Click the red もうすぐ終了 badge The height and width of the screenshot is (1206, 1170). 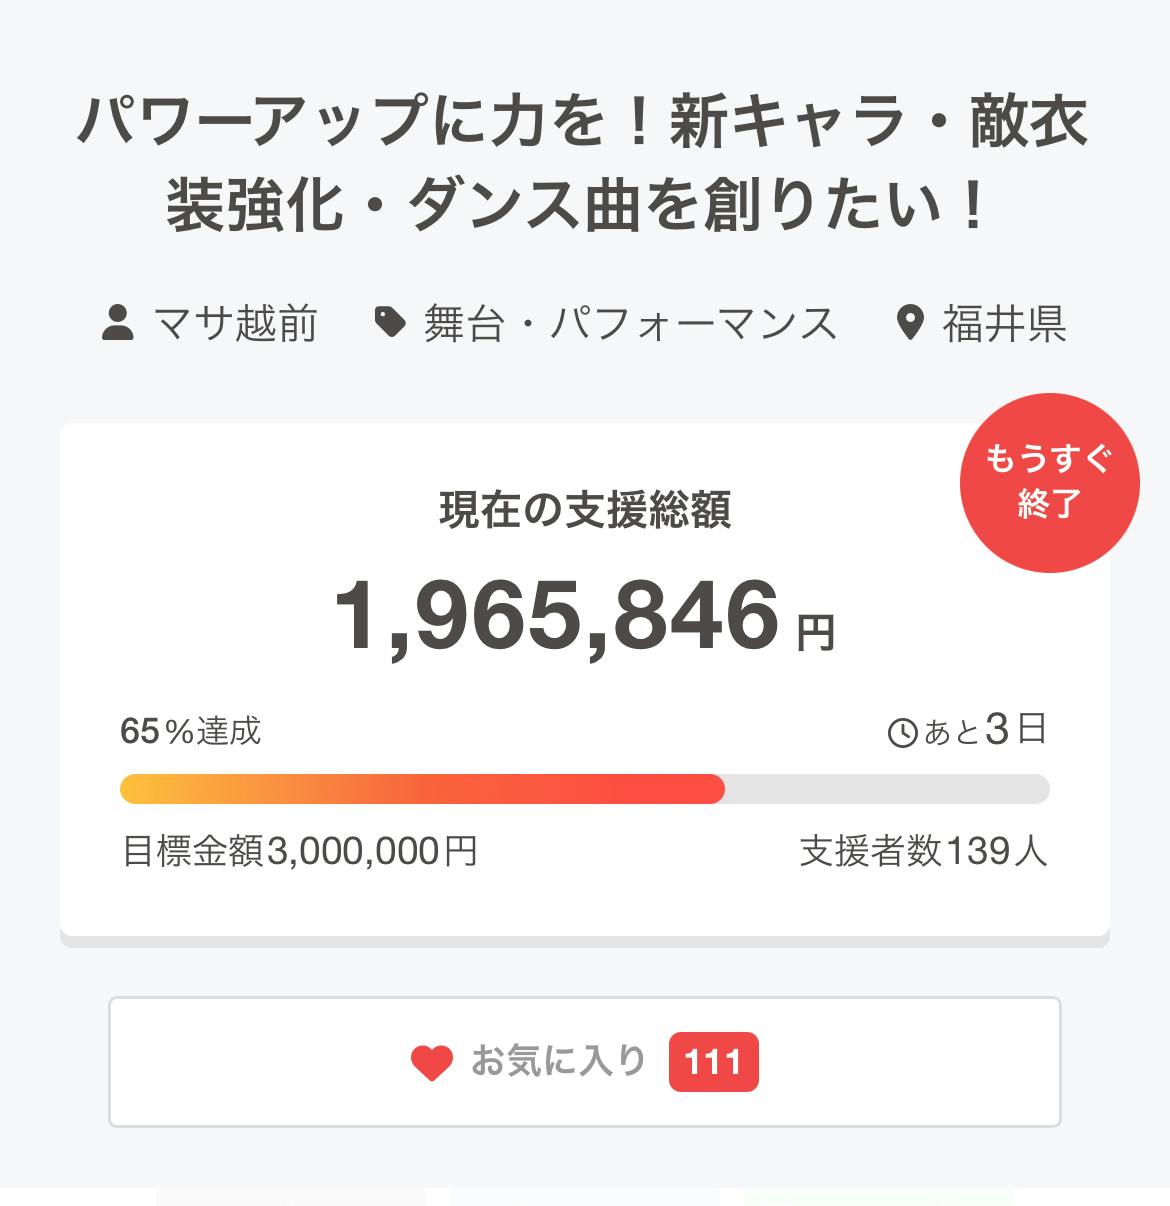pos(1049,482)
